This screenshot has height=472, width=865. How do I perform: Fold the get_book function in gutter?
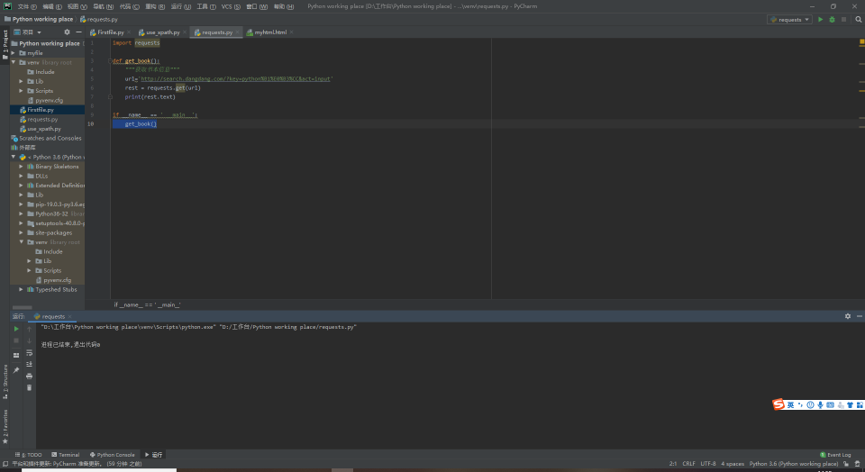tap(110, 61)
